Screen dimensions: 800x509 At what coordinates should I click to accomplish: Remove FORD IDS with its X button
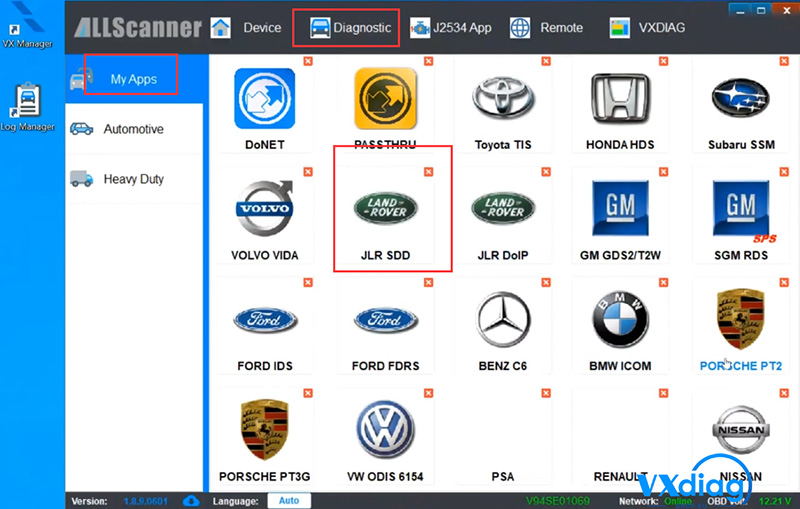pos(308,283)
